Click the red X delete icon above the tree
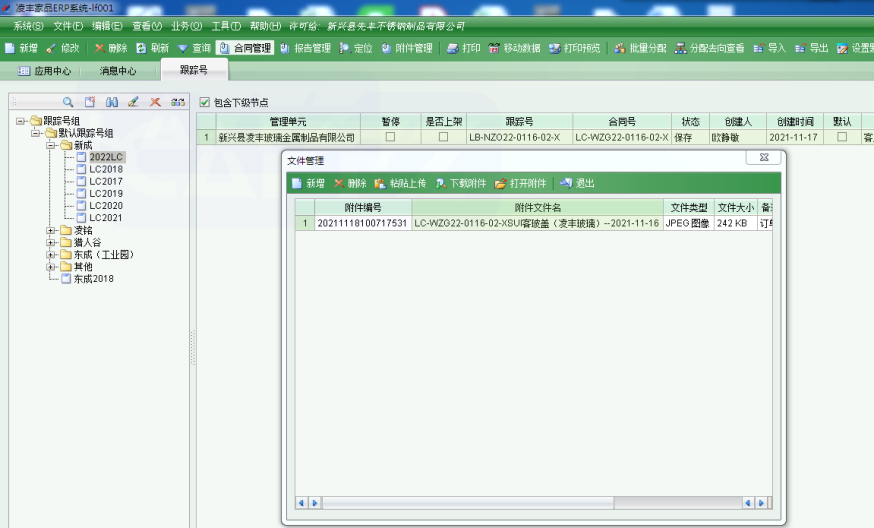 [155, 102]
